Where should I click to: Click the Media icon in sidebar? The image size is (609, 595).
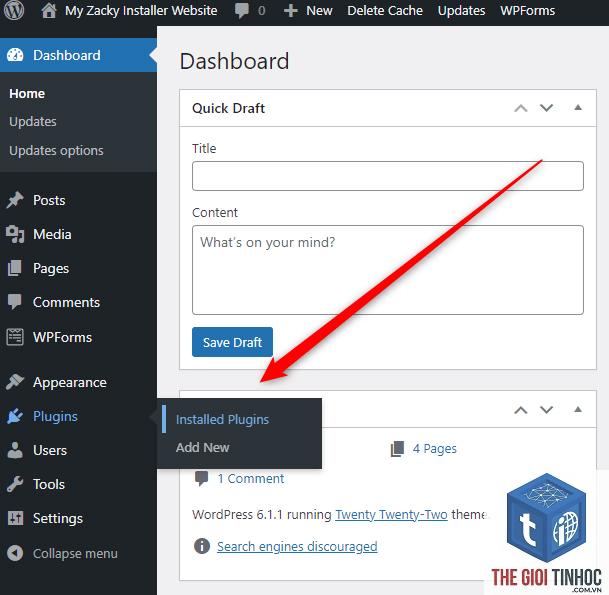(15, 234)
